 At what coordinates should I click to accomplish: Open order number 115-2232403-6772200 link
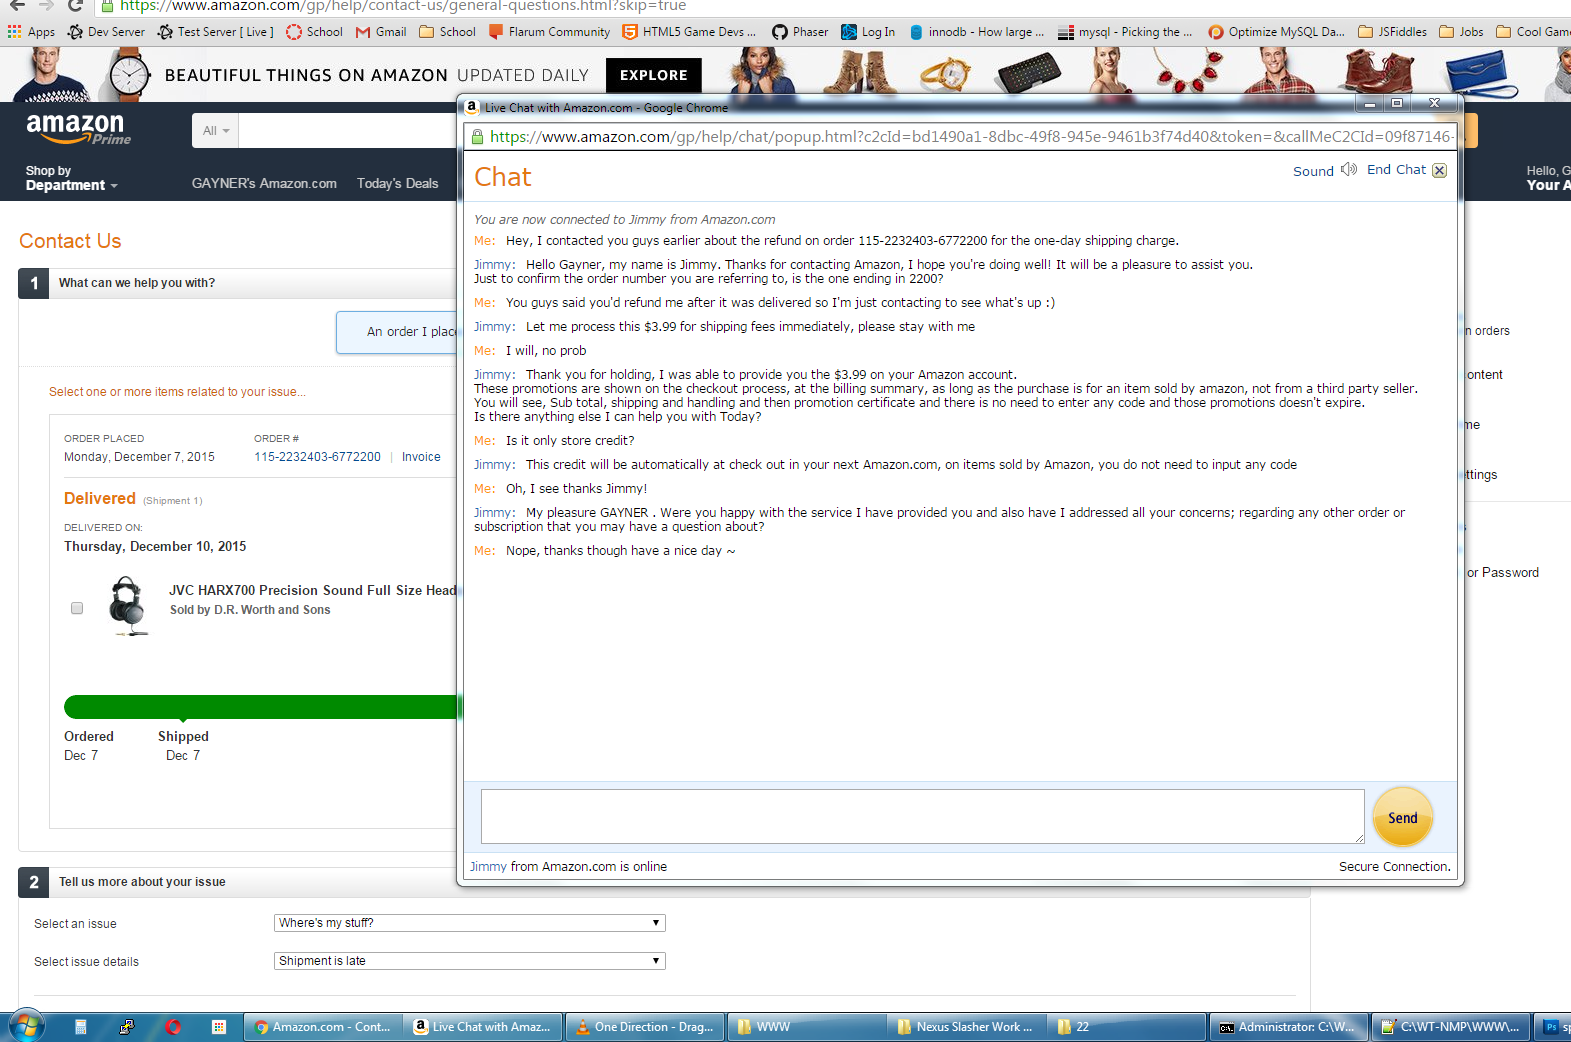317,457
